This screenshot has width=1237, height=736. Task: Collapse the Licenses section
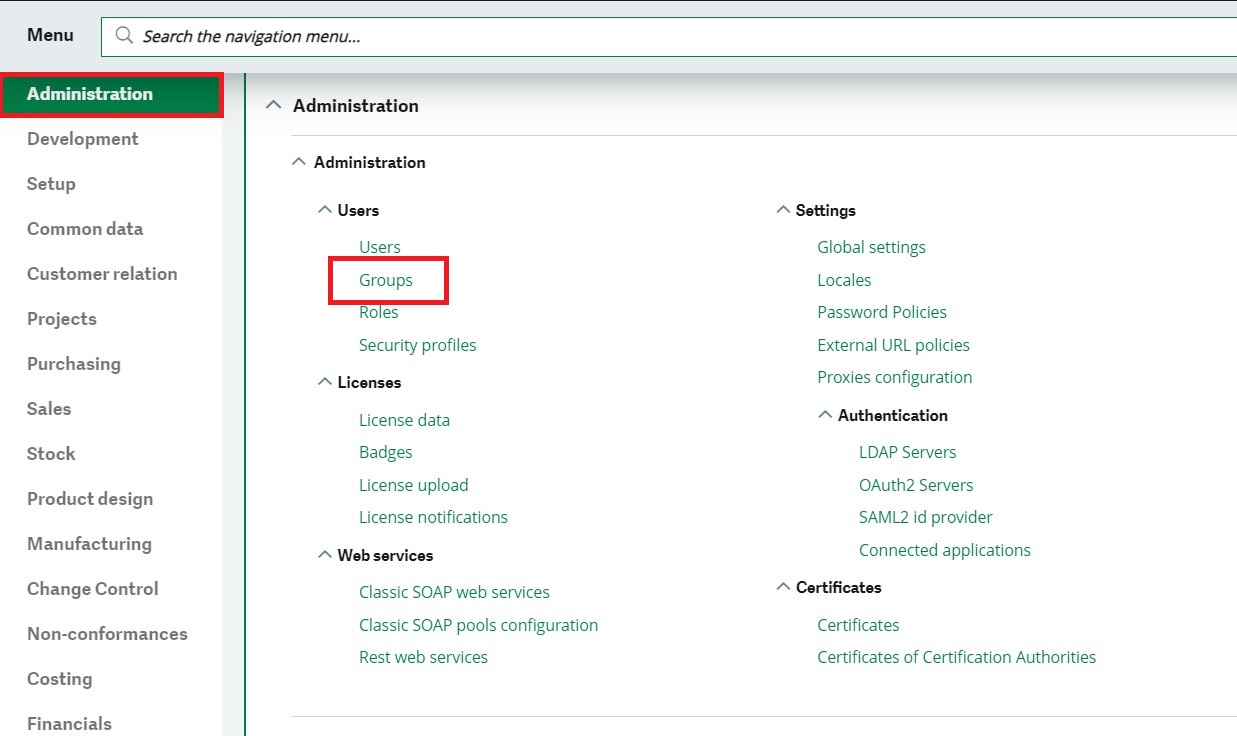click(x=324, y=382)
